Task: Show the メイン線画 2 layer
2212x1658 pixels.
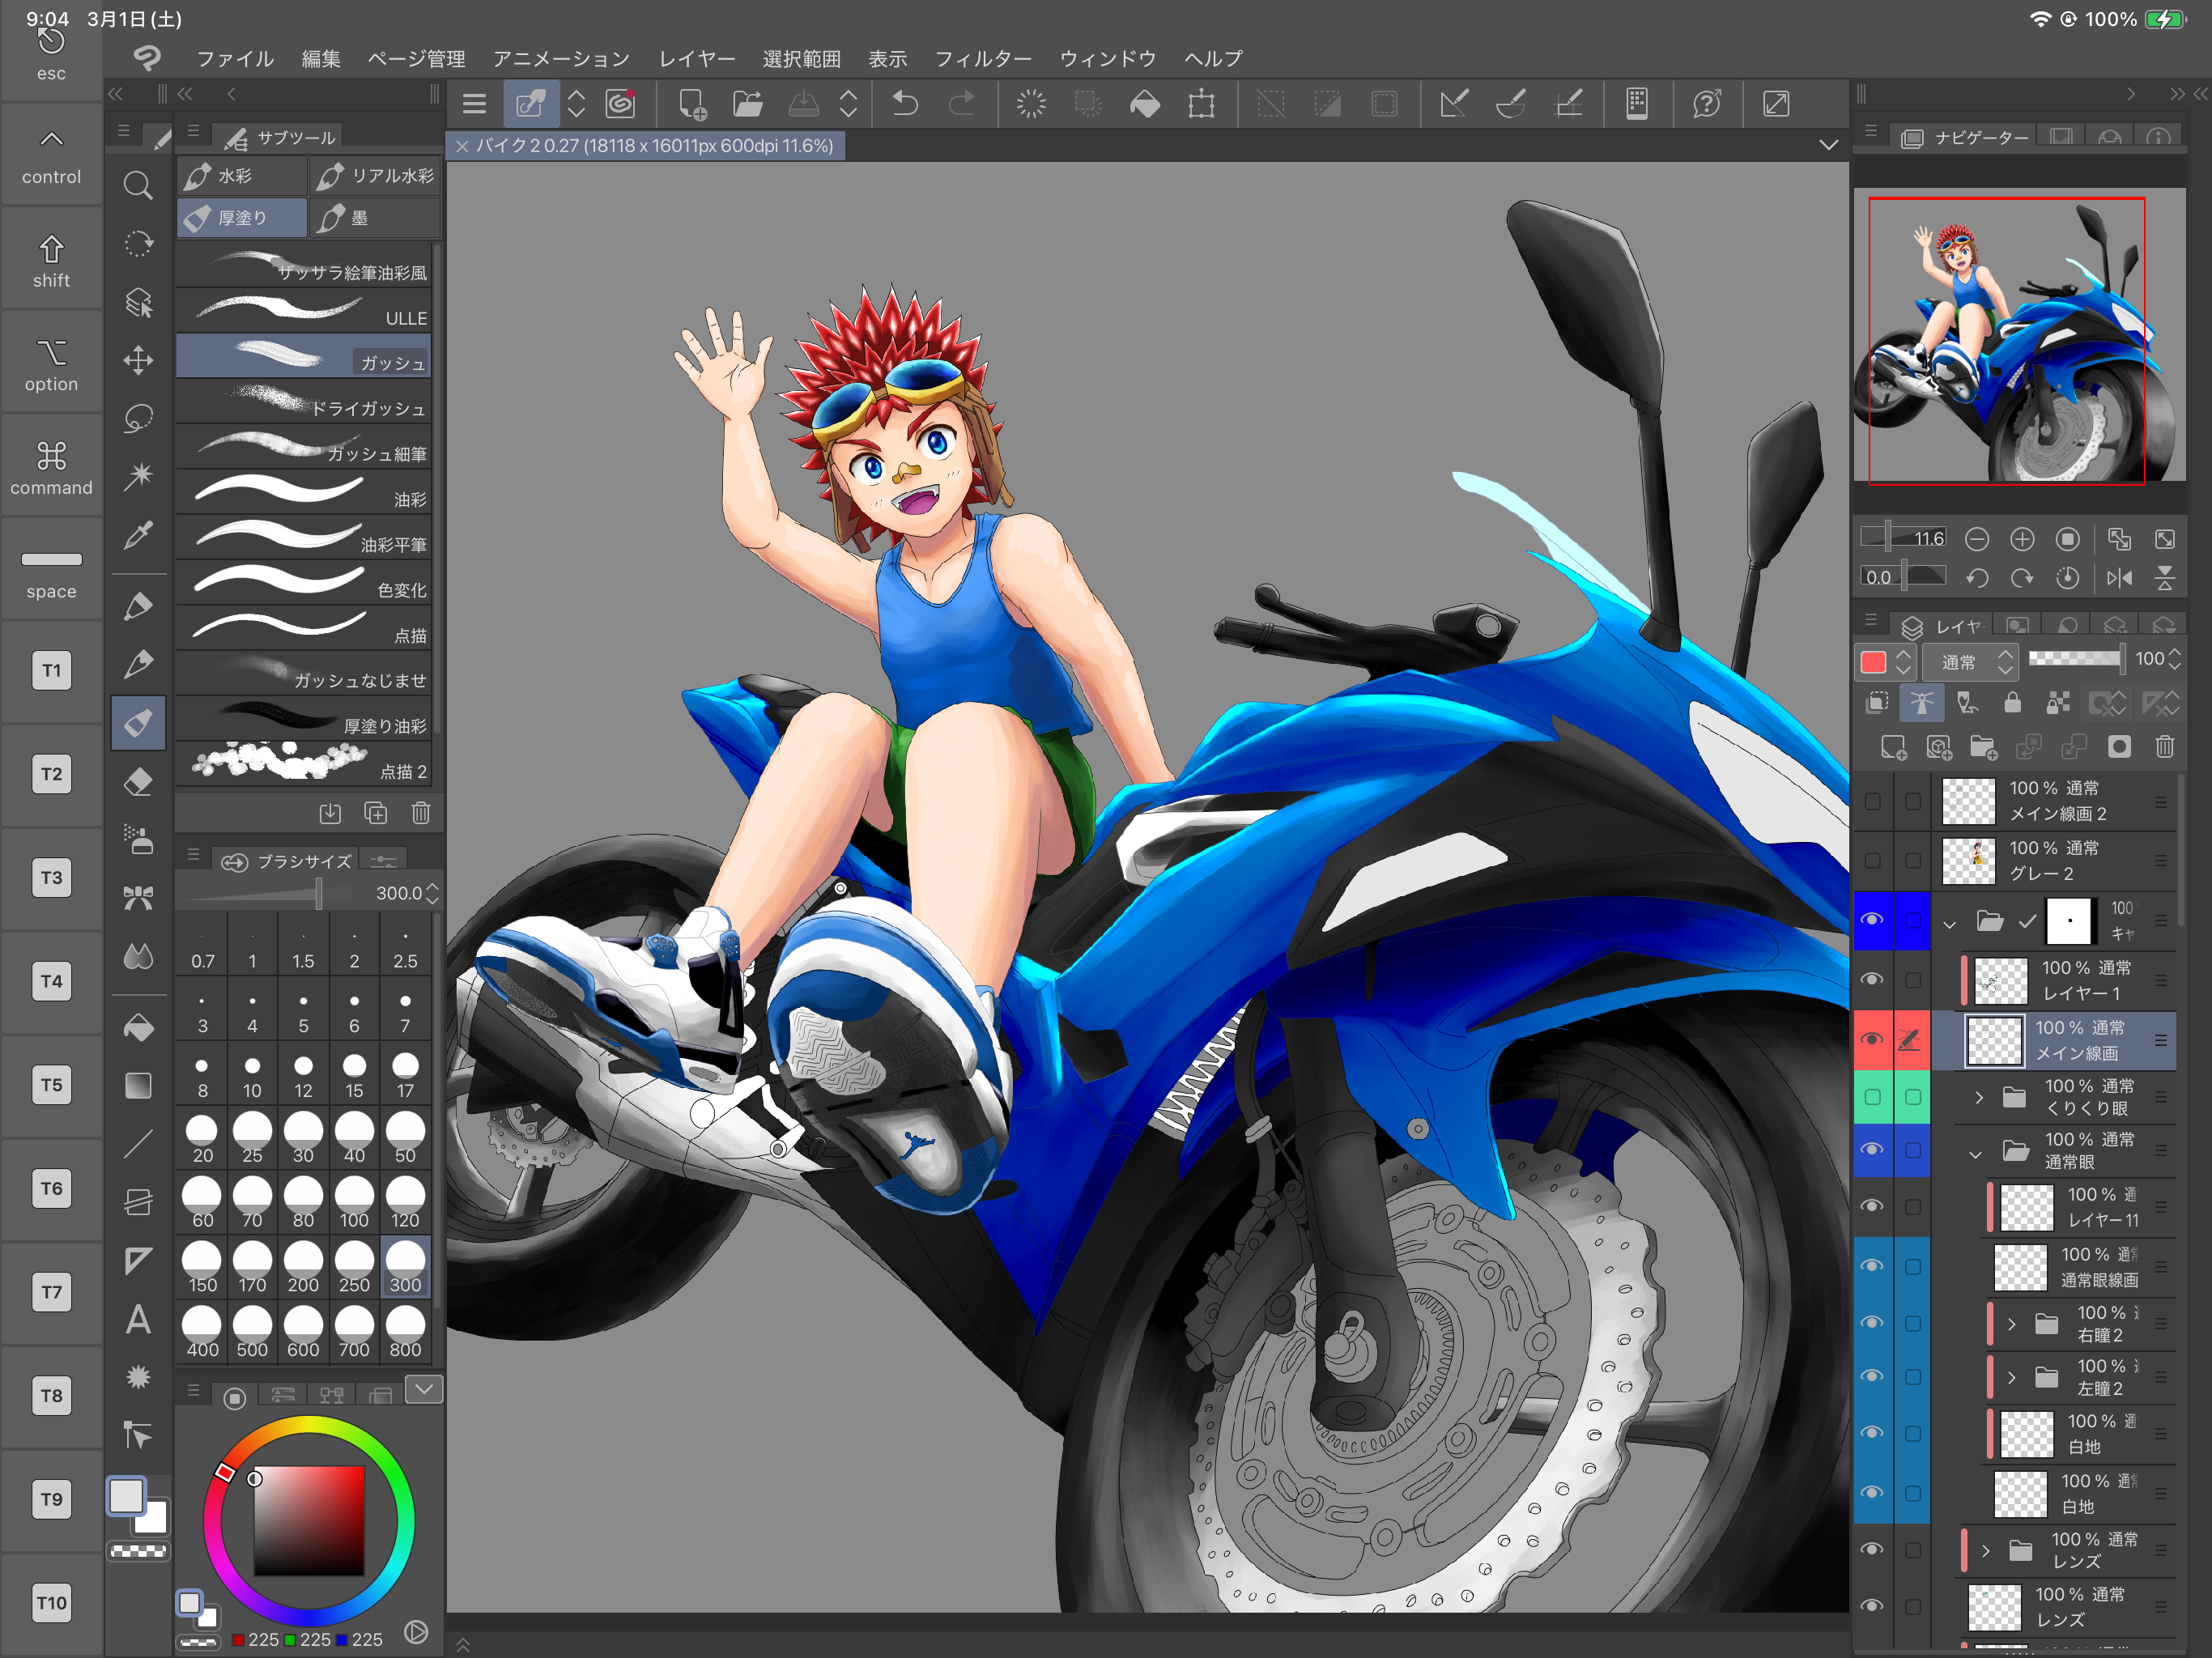Action: [1872, 801]
